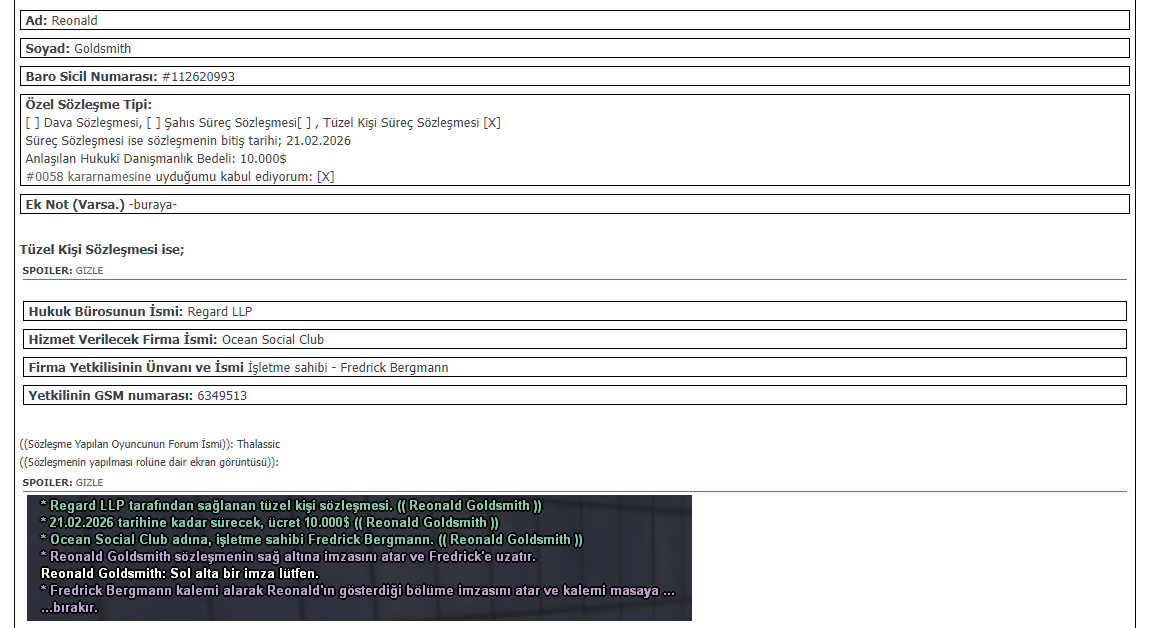This screenshot has height=628, width=1153.
Task: Click the Dava Sözleşmesi empty bracket option
Action: click(32, 123)
